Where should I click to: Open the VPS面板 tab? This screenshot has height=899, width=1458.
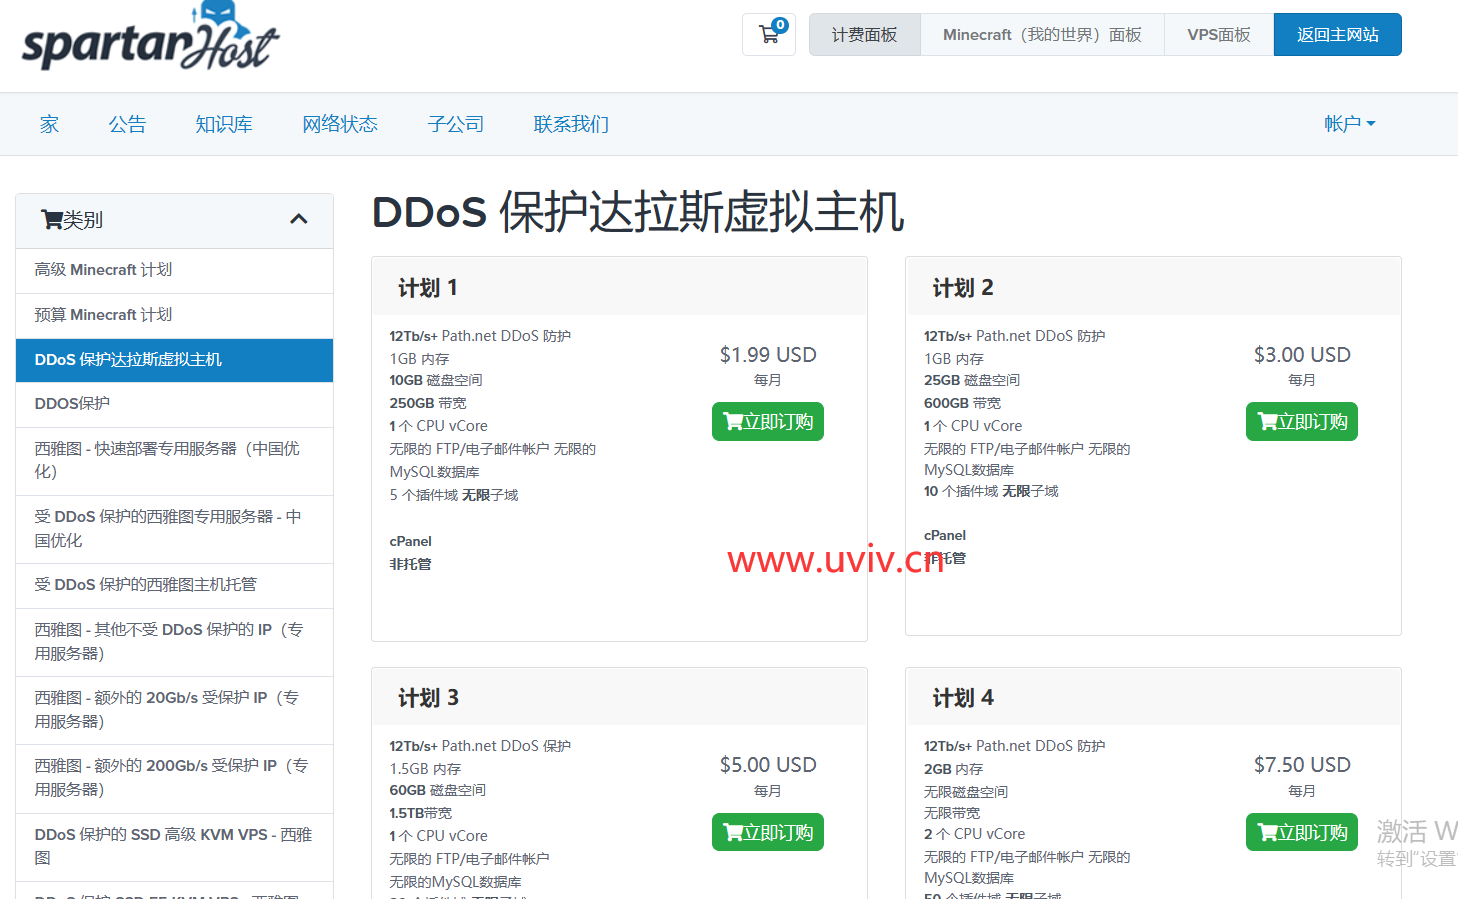[1218, 35]
